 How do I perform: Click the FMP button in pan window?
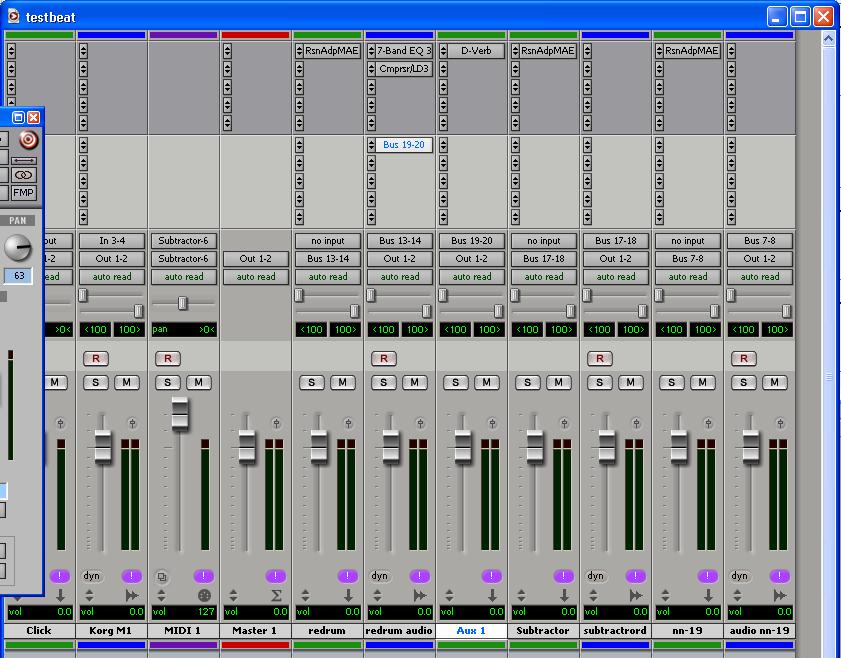pyautogui.click(x=24, y=193)
